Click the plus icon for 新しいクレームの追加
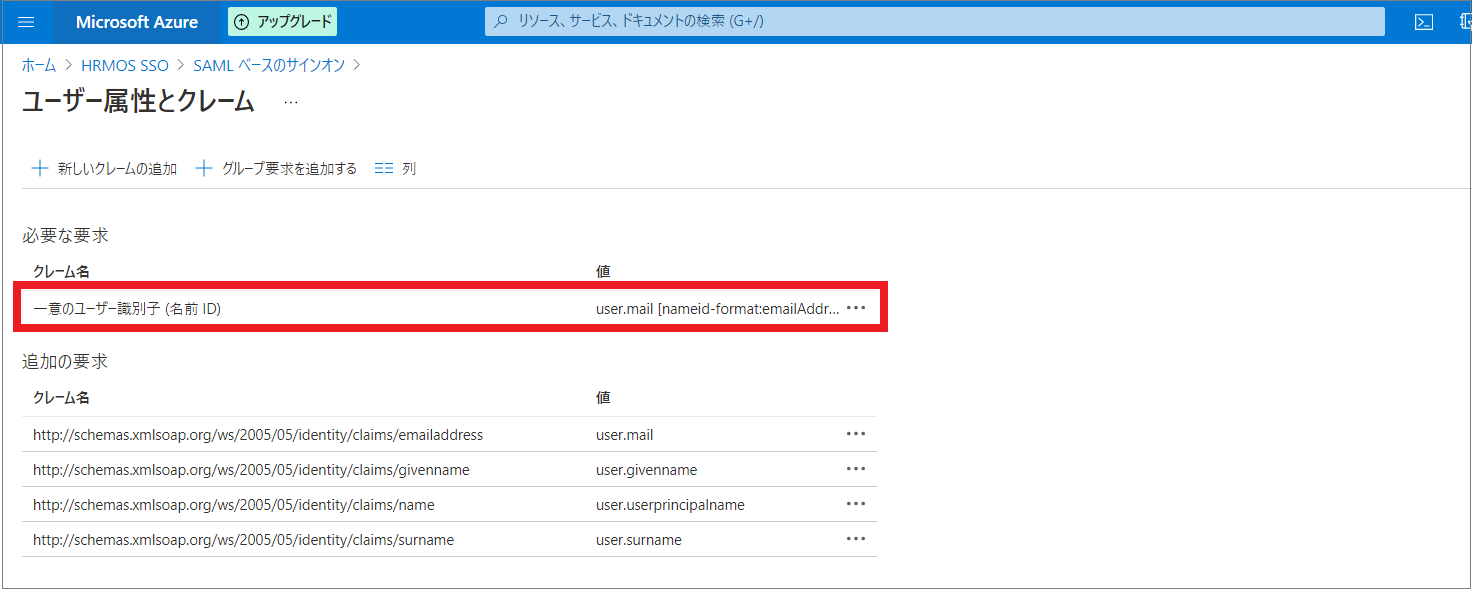Viewport: 1472px width, 589px height. (x=40, y=169)
